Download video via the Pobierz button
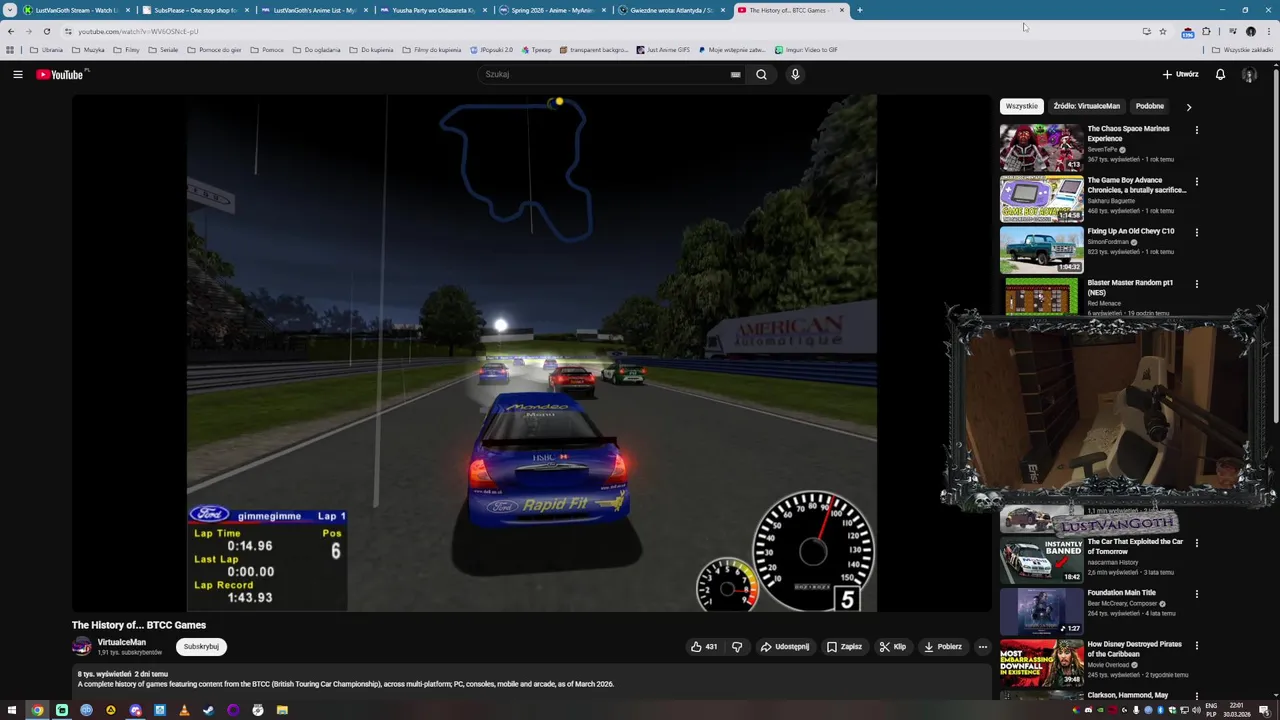Image resolution: width=1280 pixels, height=720 pixels. 942,647
